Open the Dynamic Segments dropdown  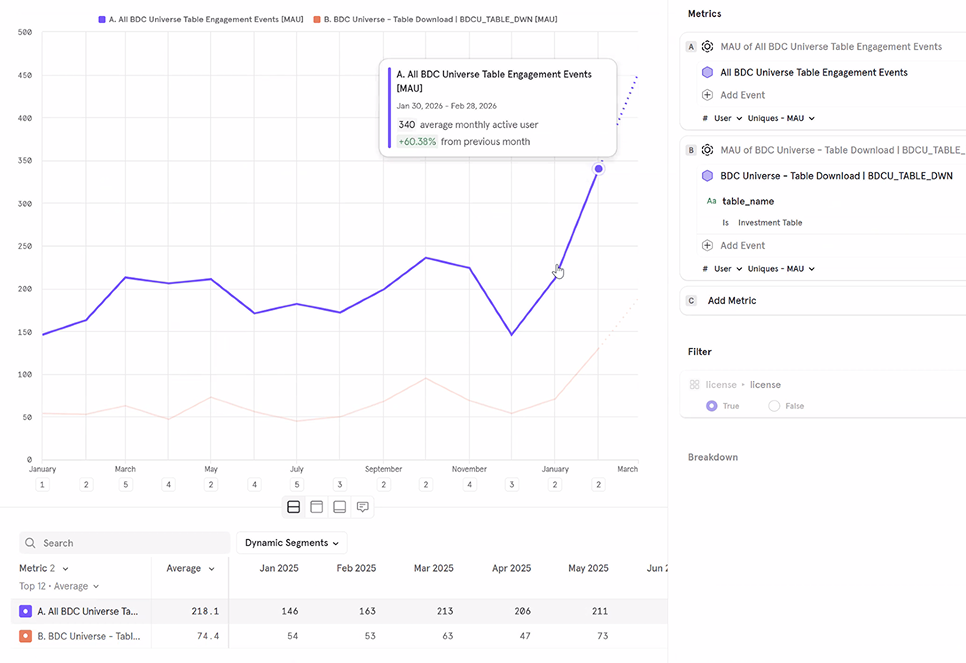[291, 541]
